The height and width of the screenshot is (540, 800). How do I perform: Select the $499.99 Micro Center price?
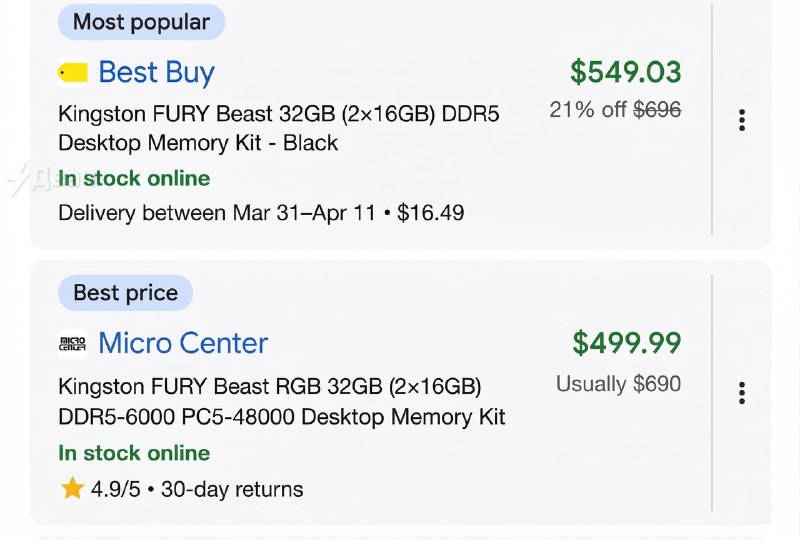click(626, 343)
